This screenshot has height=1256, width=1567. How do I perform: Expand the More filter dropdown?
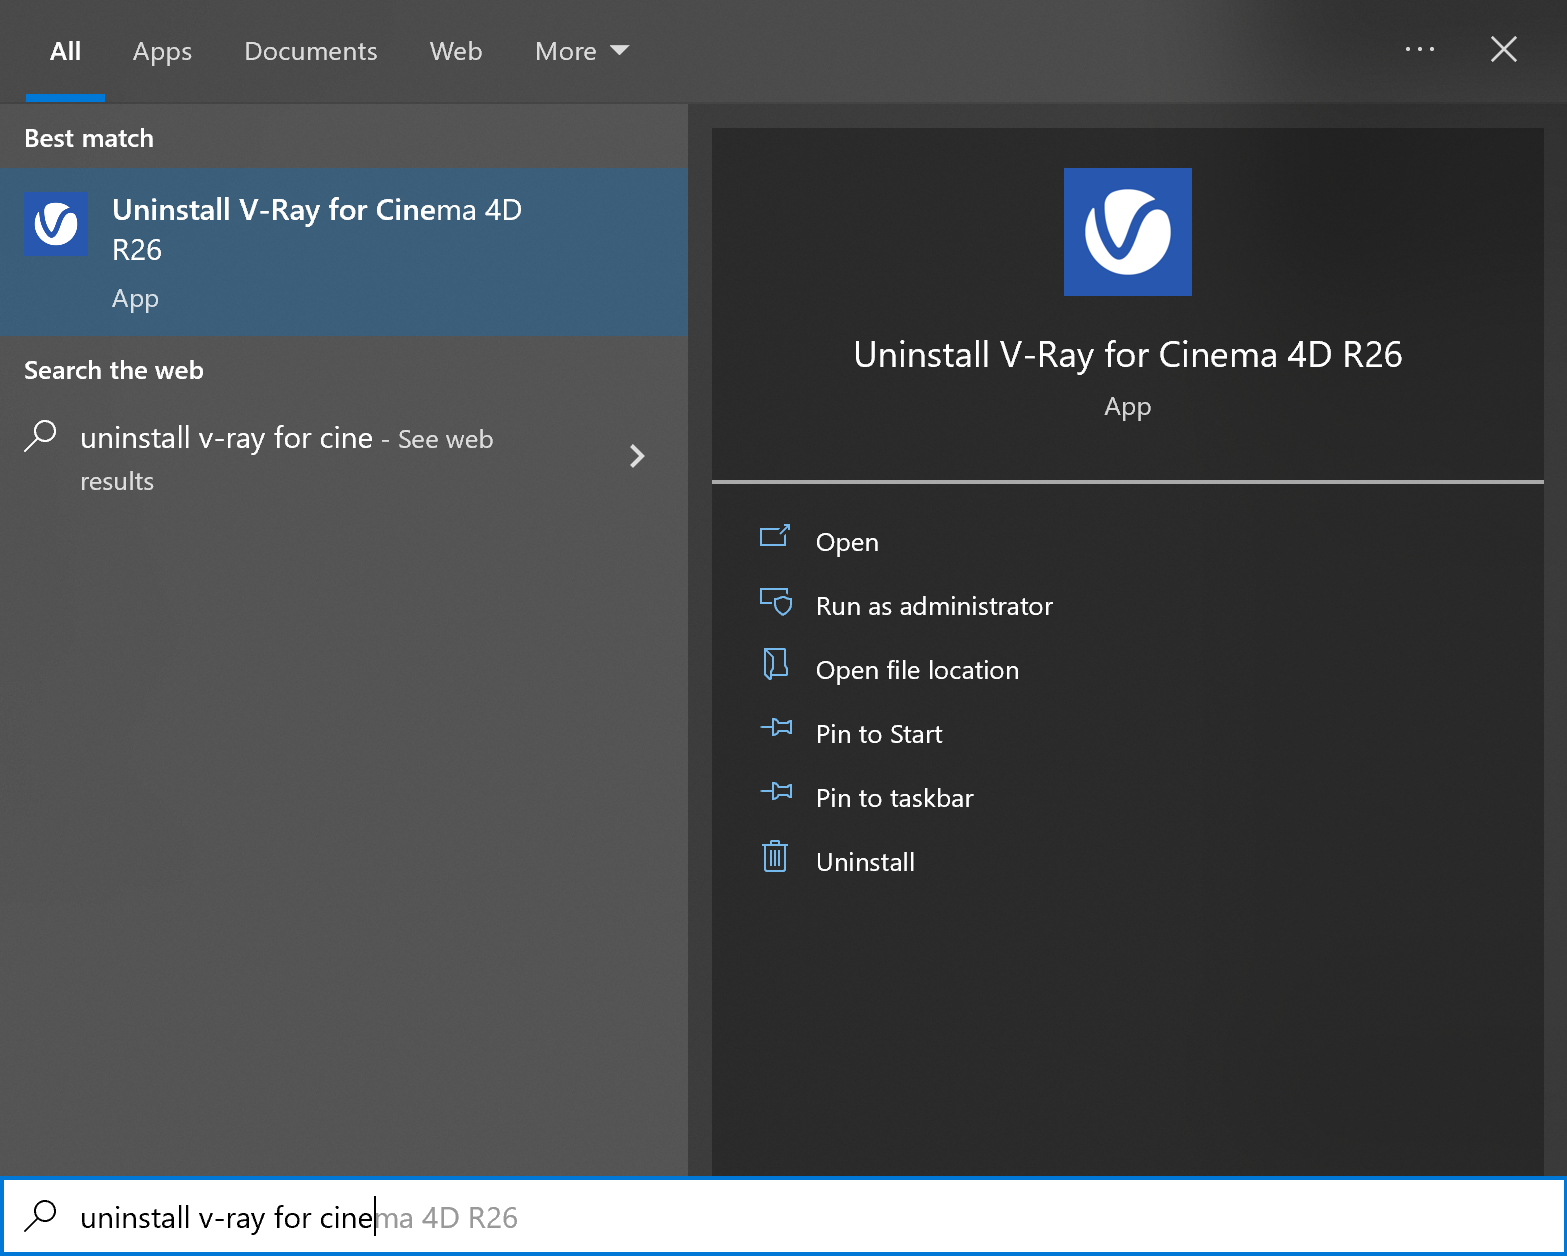pos(582,51)
